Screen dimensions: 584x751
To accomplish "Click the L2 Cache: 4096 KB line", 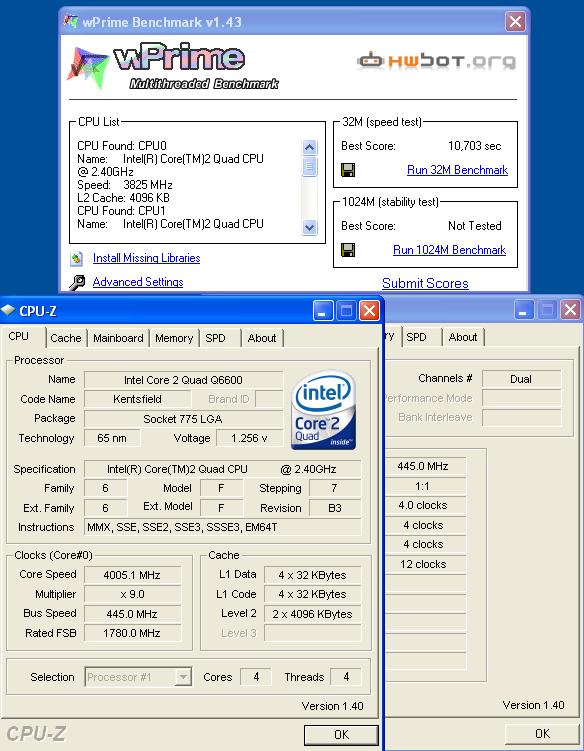I will (123, 198).
